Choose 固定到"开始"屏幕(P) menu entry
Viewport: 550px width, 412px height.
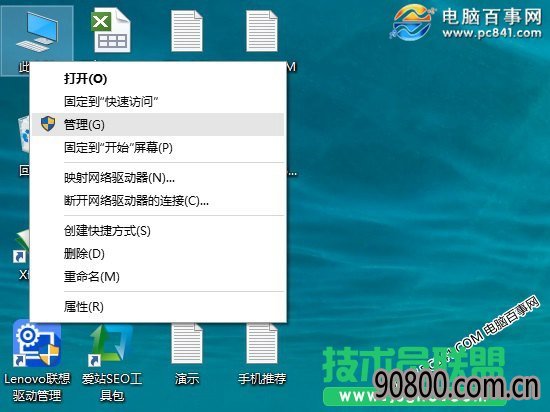pos(158,148)
